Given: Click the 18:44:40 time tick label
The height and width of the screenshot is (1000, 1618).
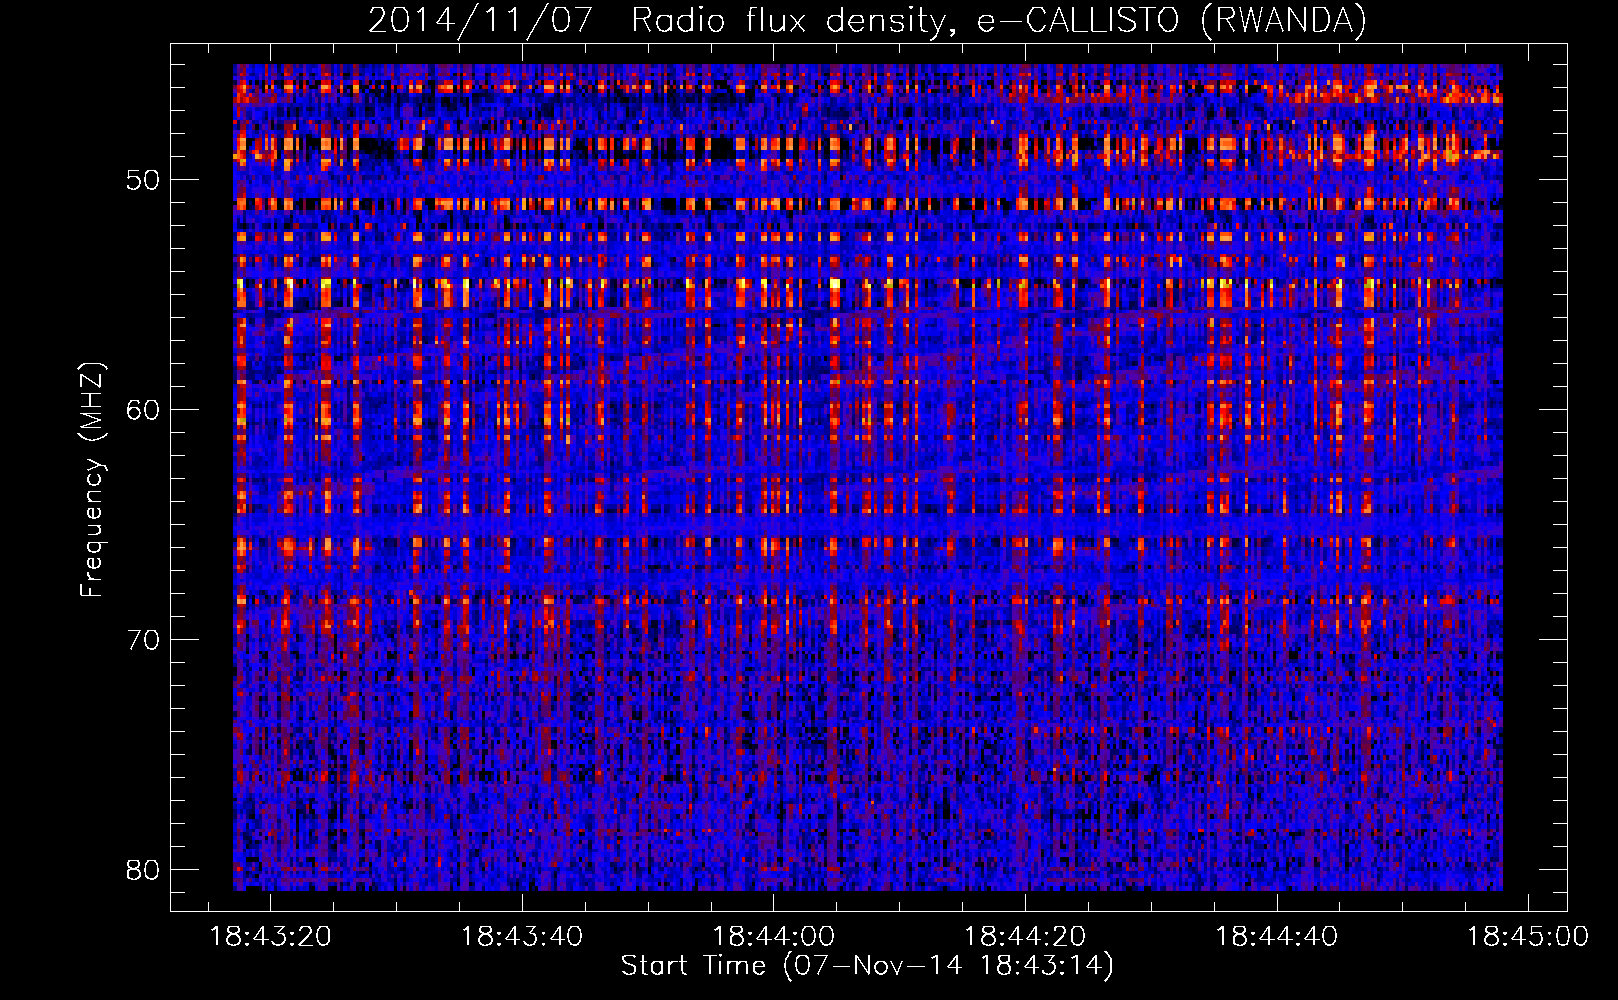Looking at the screenshot, I should click(1277, 936).
